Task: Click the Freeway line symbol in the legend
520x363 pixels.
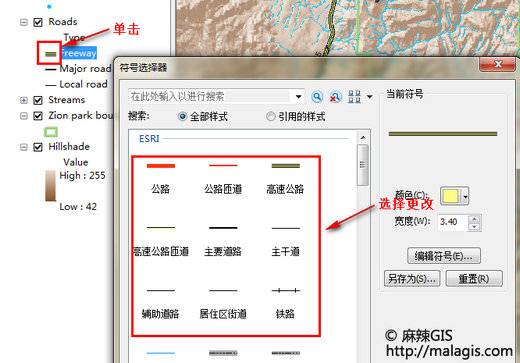Action: coord(51,54)
